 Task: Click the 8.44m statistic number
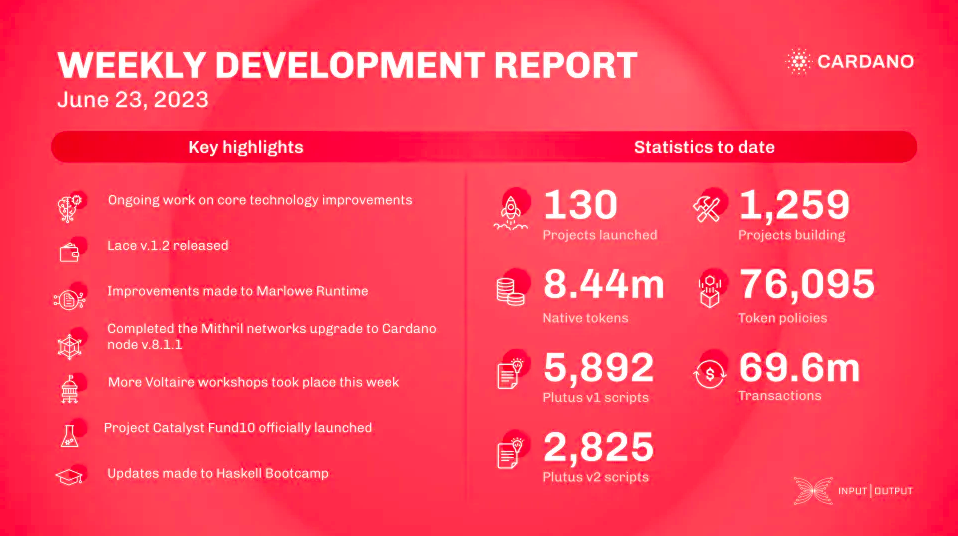[x=604, y=285]
